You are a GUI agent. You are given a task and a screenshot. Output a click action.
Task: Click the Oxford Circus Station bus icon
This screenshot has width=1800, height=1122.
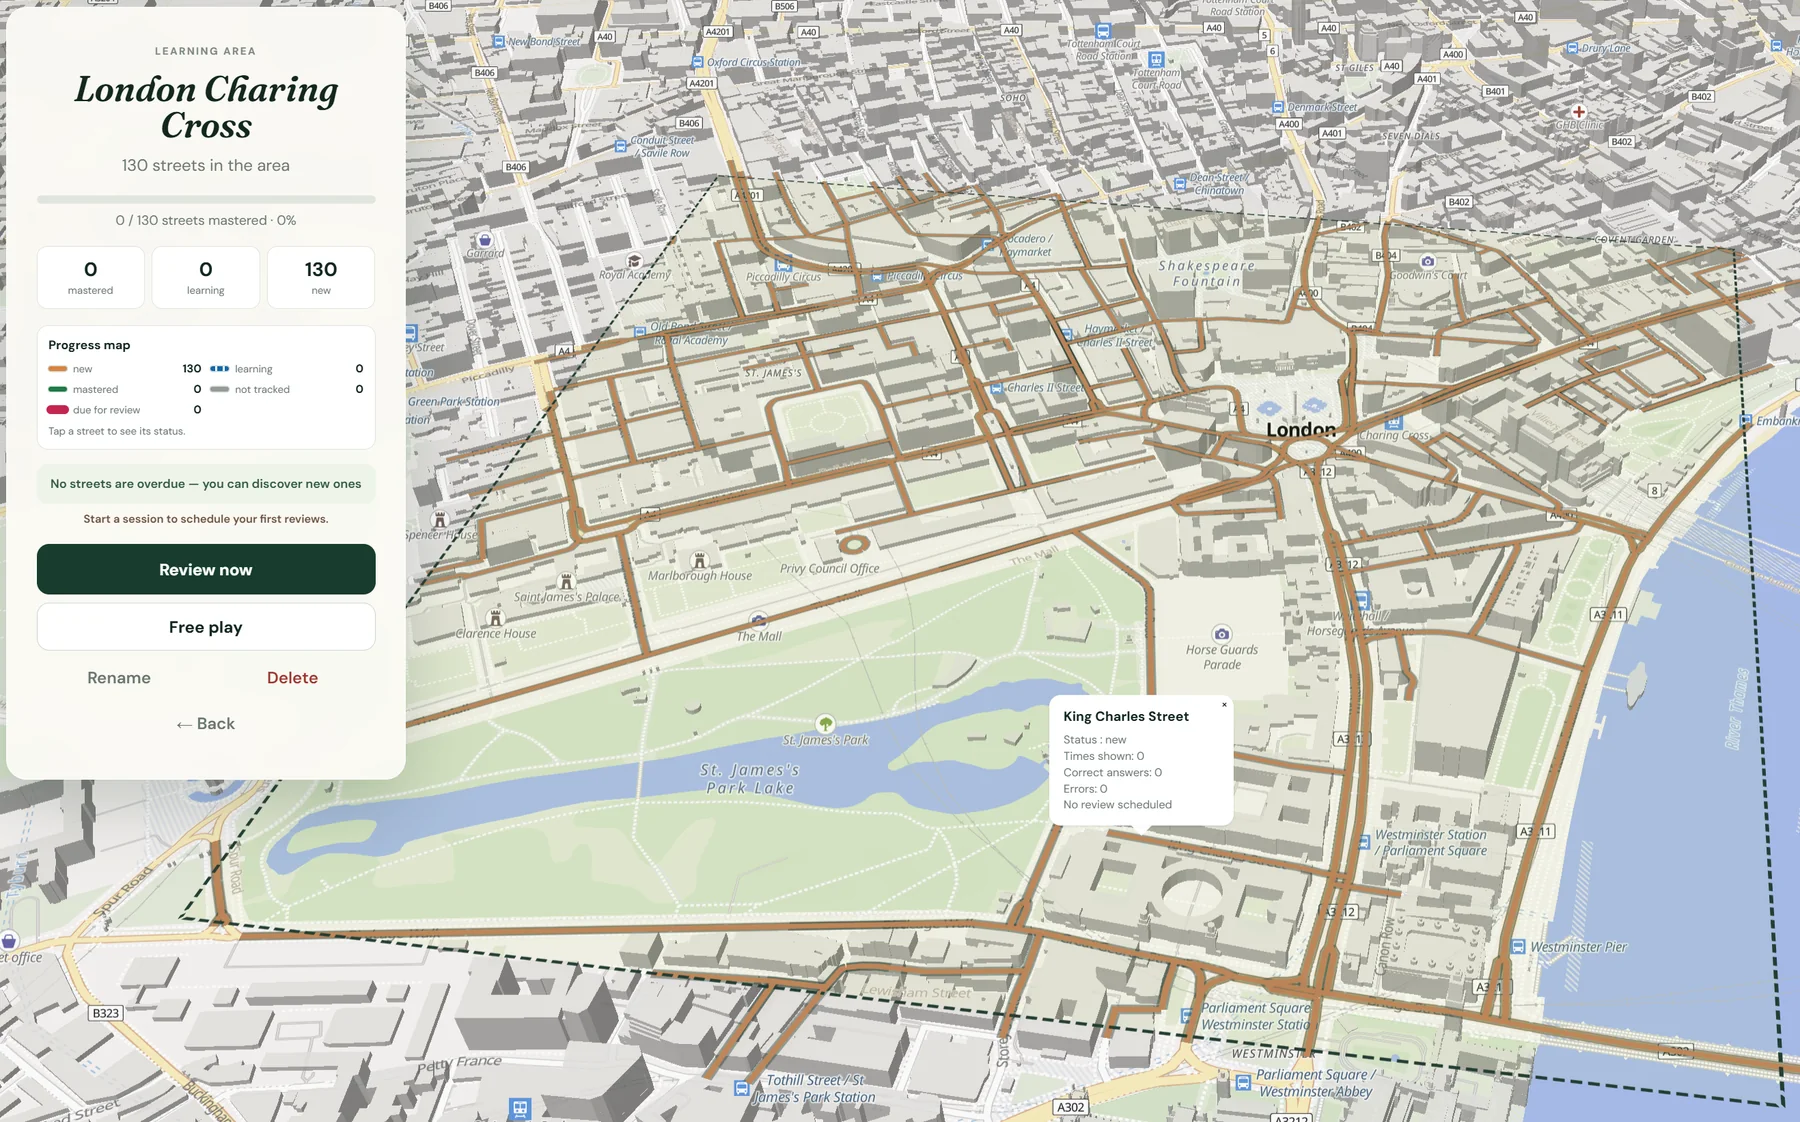697,62
